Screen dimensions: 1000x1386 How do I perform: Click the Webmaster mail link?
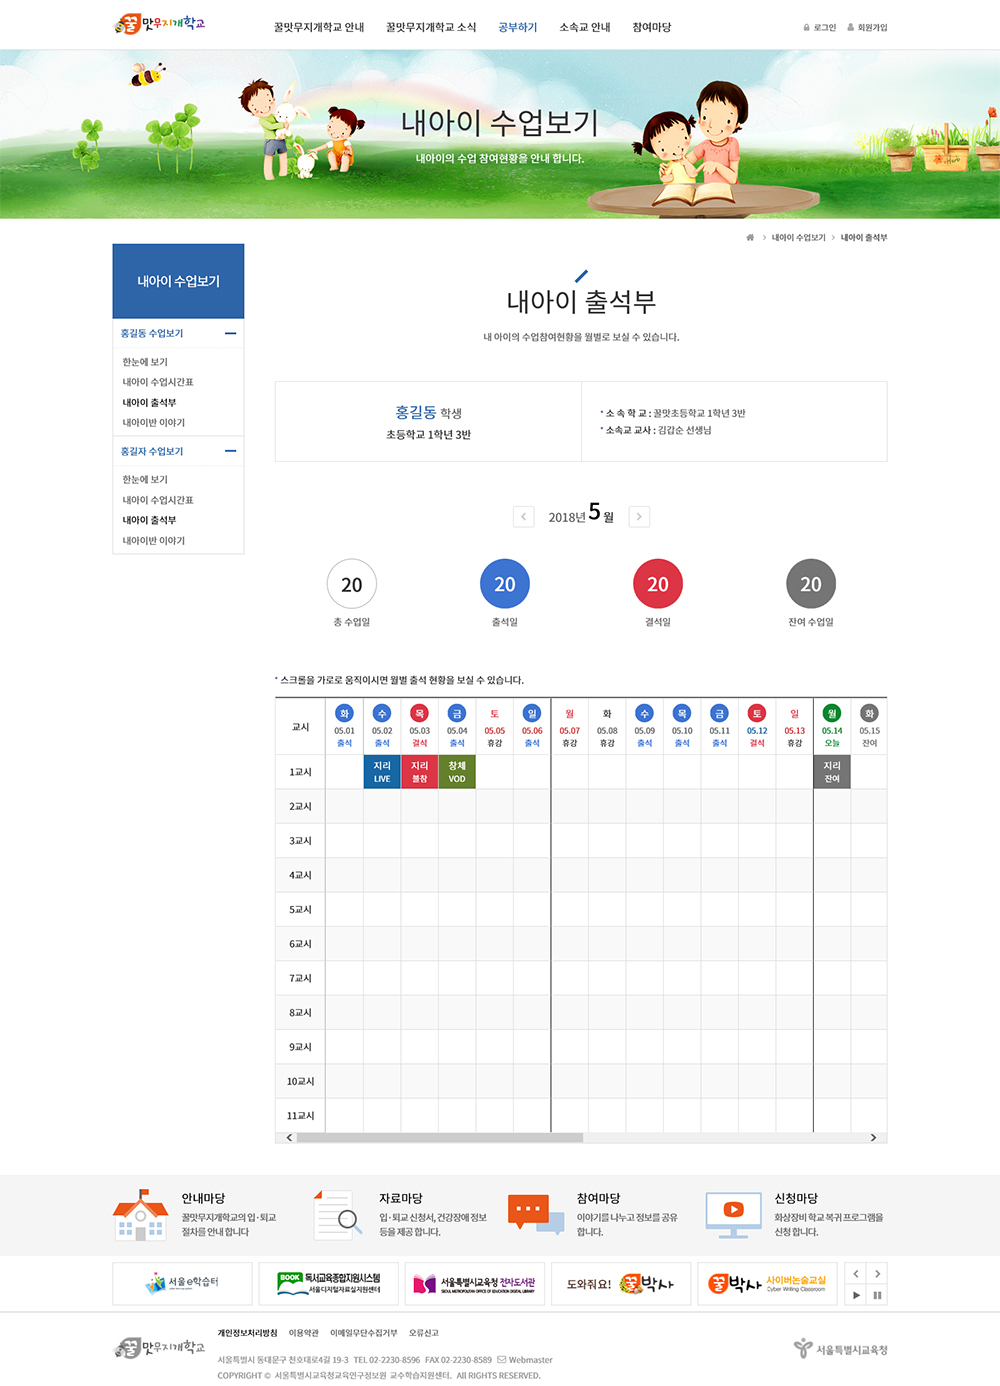click(x=525, y=1360)
